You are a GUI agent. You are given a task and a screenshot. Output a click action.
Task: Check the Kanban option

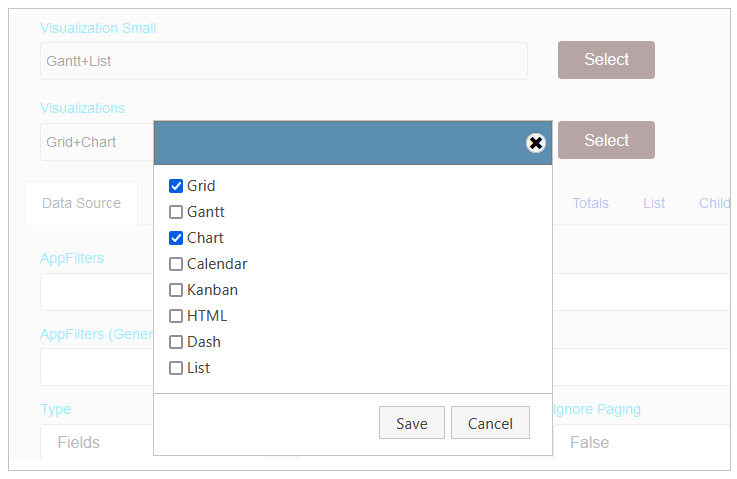[176, 290]
